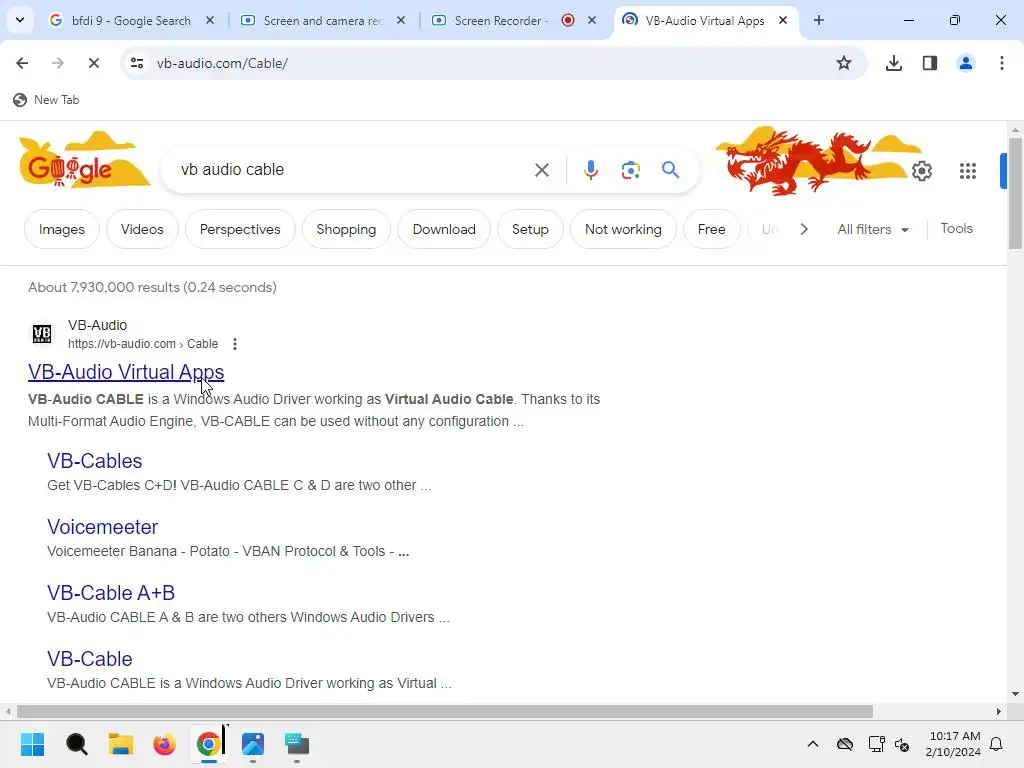Submit search with magnifier icon
The image size is (1024, 768).
click(x=670, y=170)
